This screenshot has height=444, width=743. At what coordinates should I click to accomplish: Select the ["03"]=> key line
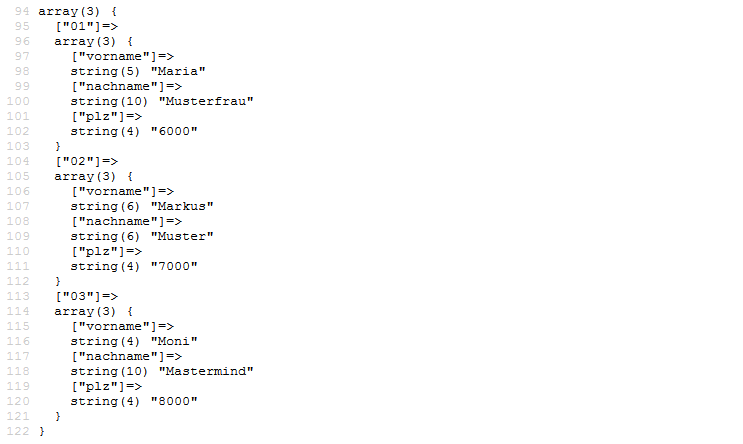87,296
